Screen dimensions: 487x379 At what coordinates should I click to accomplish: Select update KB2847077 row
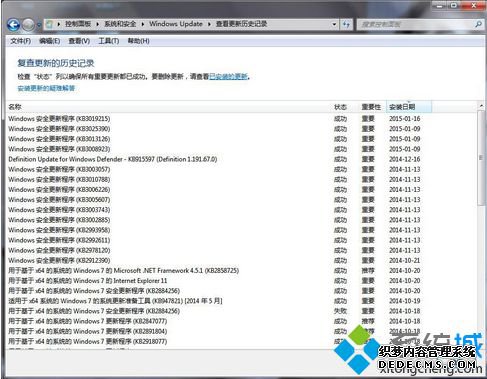coord(241,321)
